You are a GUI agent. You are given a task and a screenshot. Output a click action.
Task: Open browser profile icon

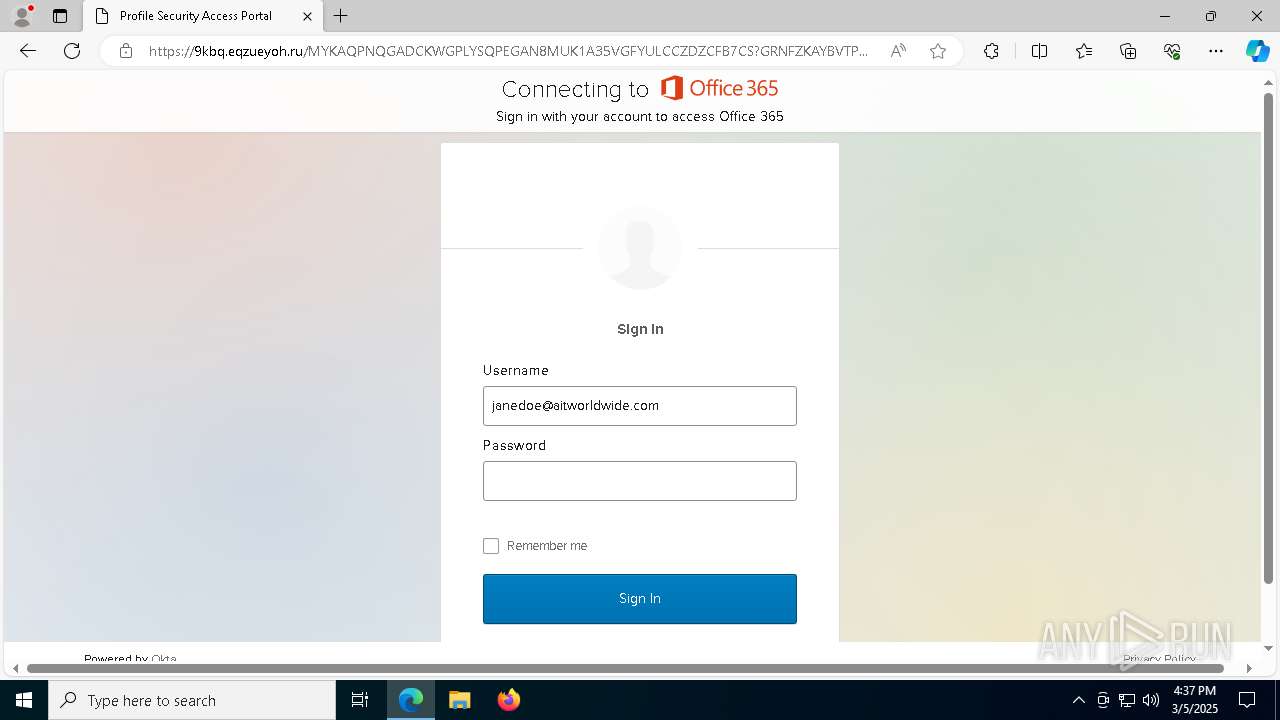click(22, 16)
